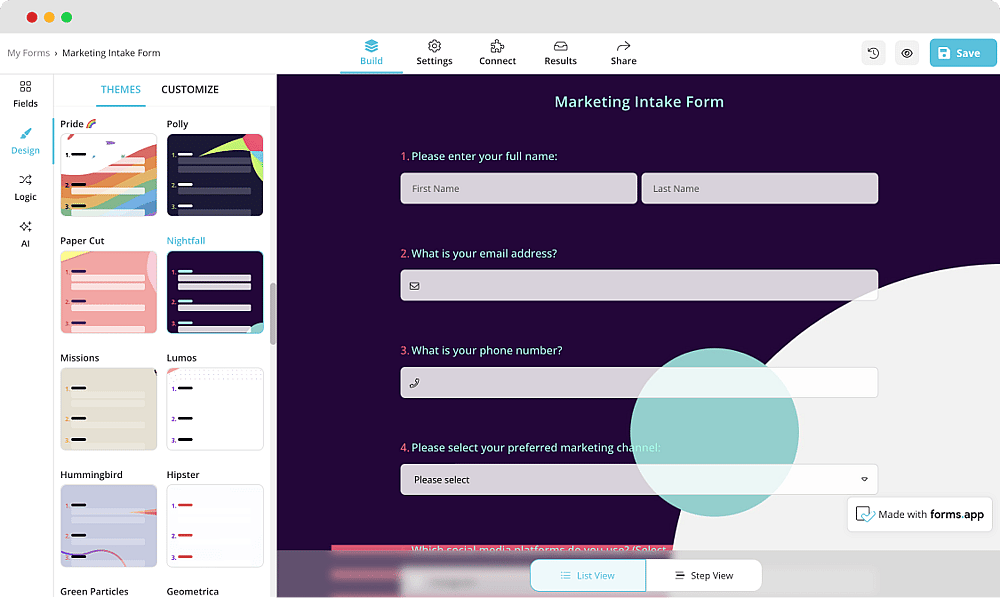
Task: Go back to My Forms breadcrumb
Action: click(28, 53)
